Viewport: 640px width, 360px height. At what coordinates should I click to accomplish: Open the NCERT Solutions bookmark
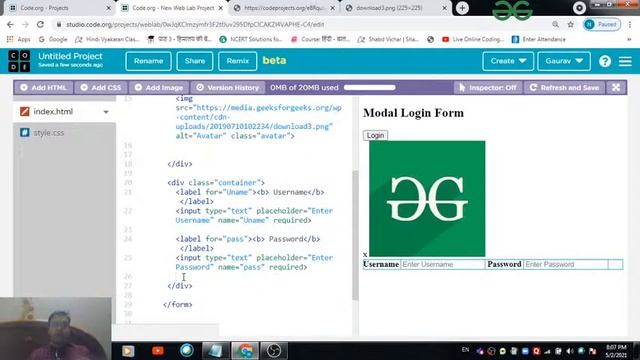pos(251,39)
